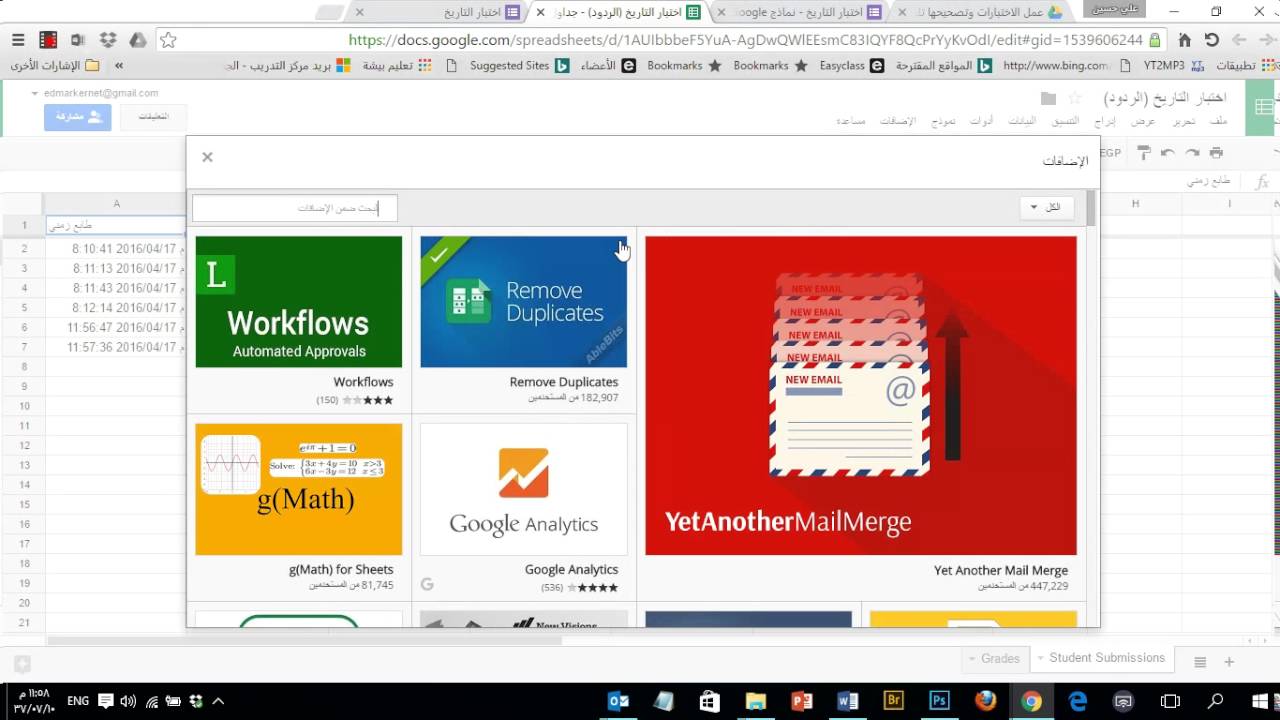Select cell with timestamp 11:57:36
This screenshot has height=720, width=1280.
(116, 347)
